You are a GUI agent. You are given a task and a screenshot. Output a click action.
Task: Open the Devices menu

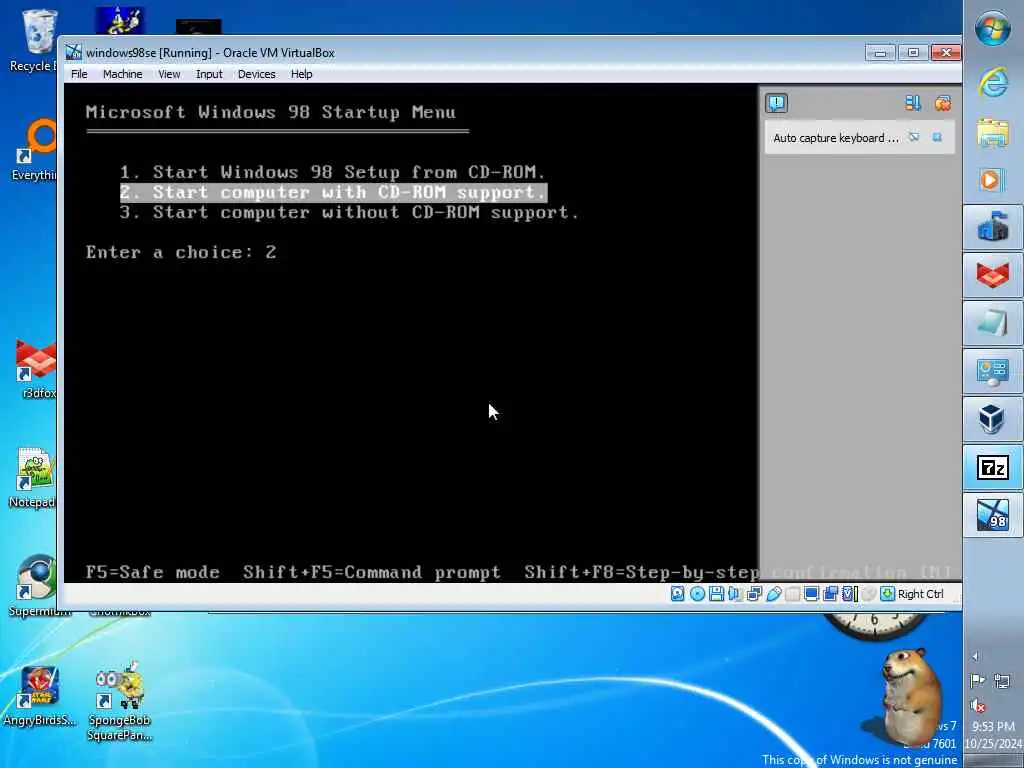(256, 74)
